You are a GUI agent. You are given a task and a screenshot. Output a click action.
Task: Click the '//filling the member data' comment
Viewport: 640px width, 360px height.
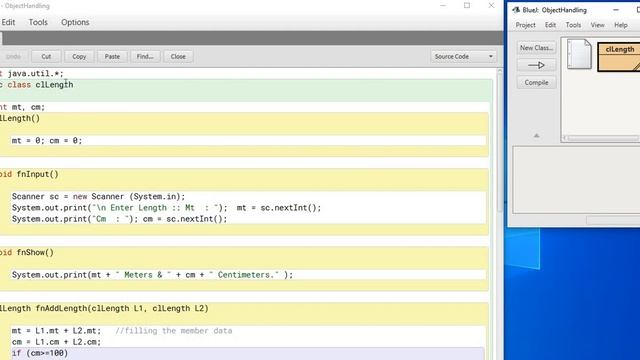tap(173, 331)
